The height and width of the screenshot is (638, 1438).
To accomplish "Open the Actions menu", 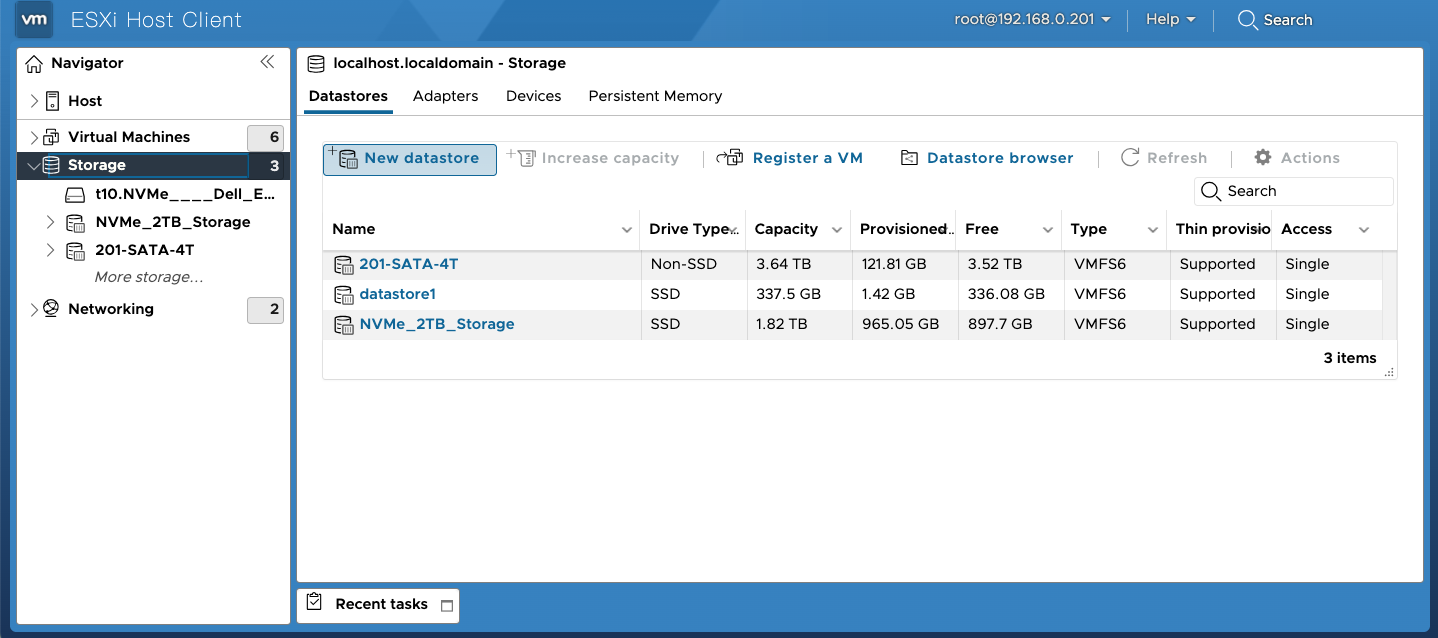I will pyautogui.click(x=1297, y=158).
